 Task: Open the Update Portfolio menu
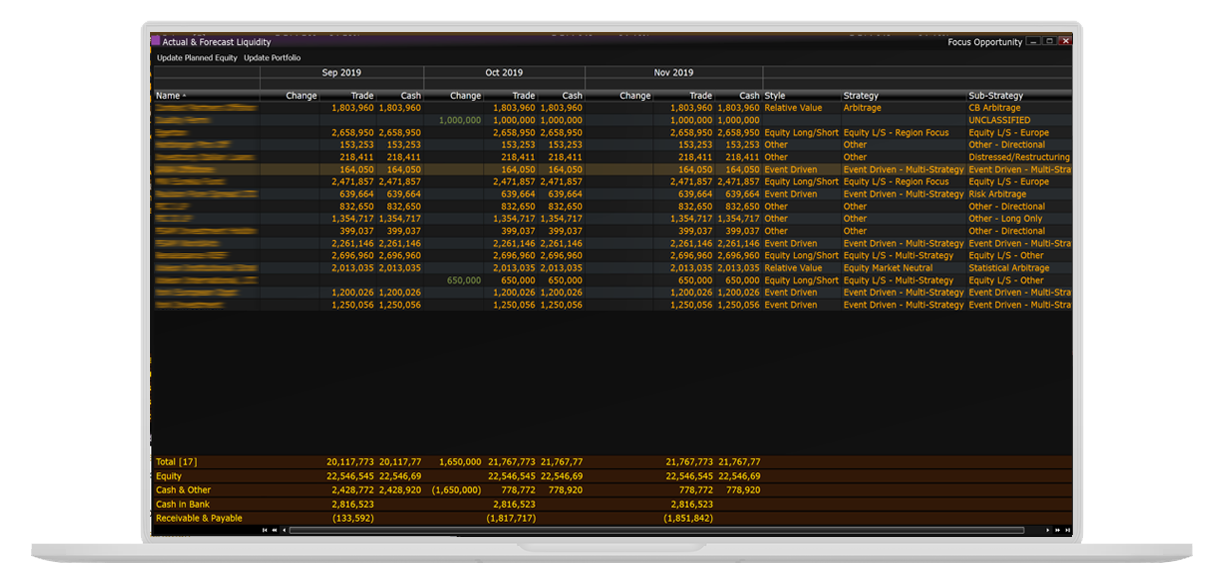(272, 58)
